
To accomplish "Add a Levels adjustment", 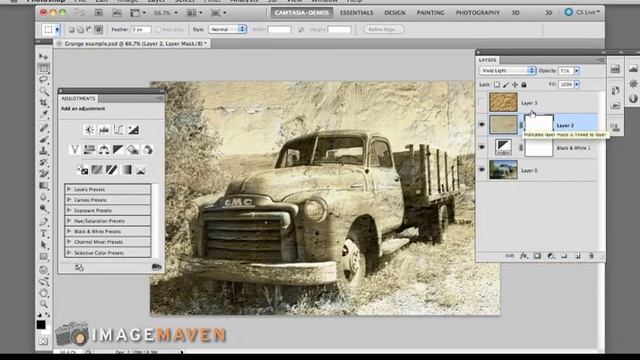I will (104, 130).
